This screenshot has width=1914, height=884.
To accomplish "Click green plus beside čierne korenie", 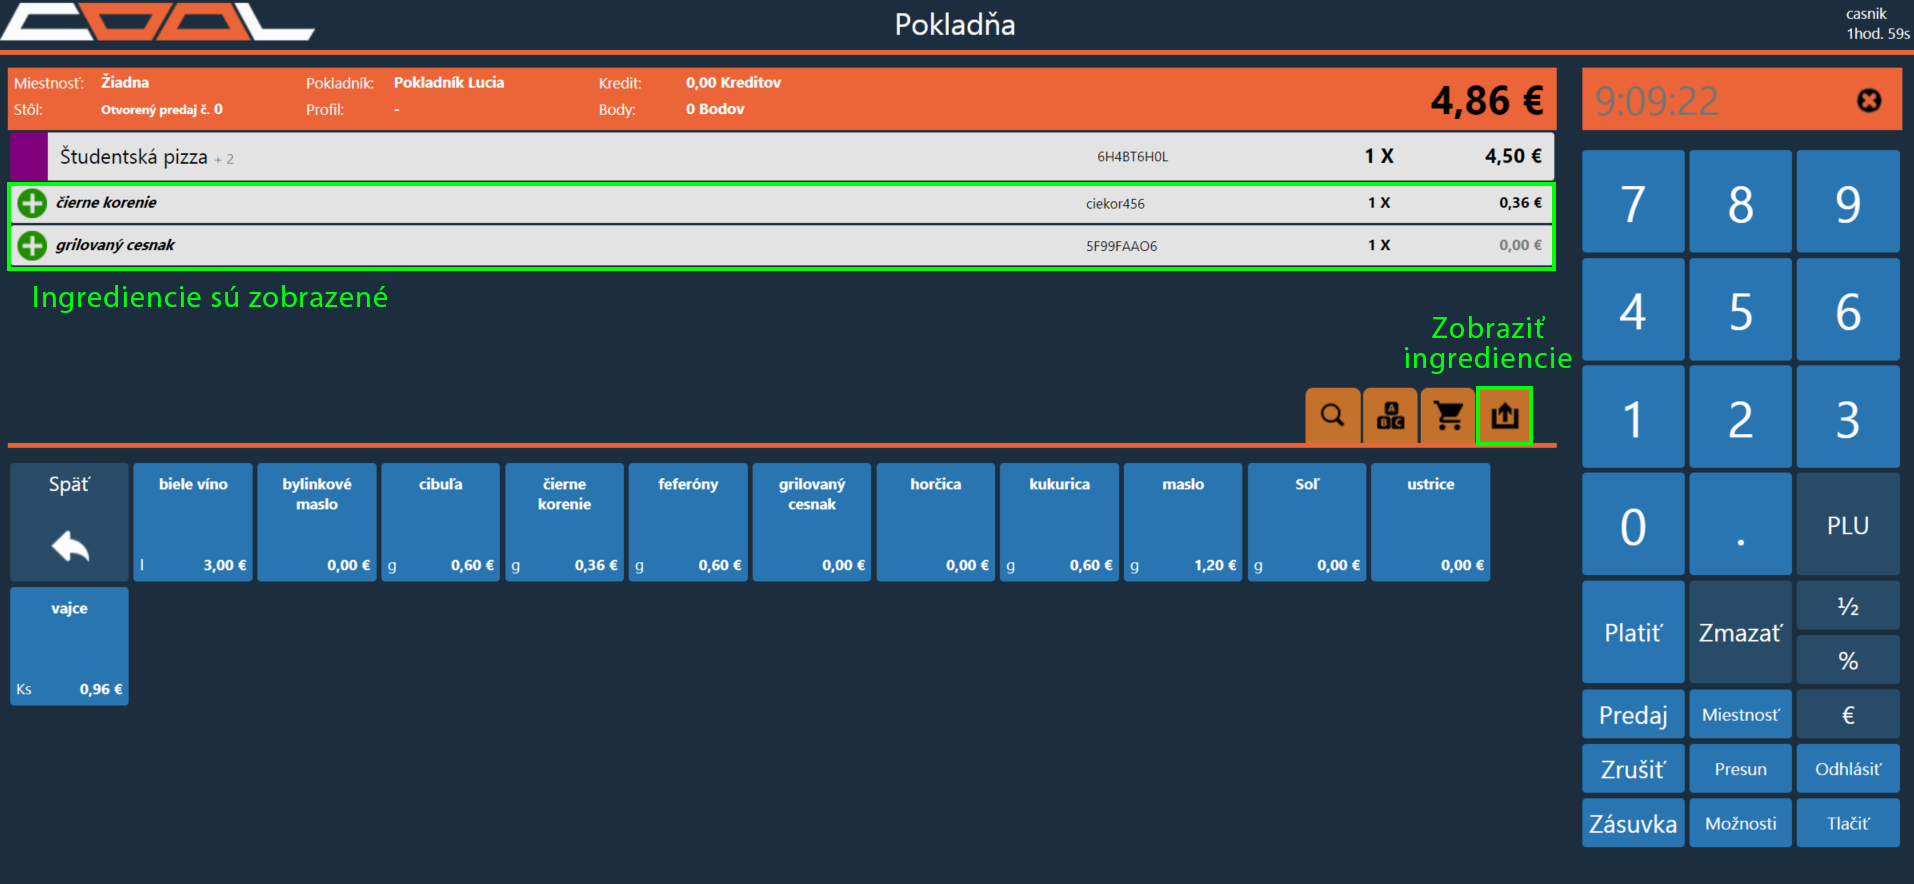I will (x=32, y=204).
